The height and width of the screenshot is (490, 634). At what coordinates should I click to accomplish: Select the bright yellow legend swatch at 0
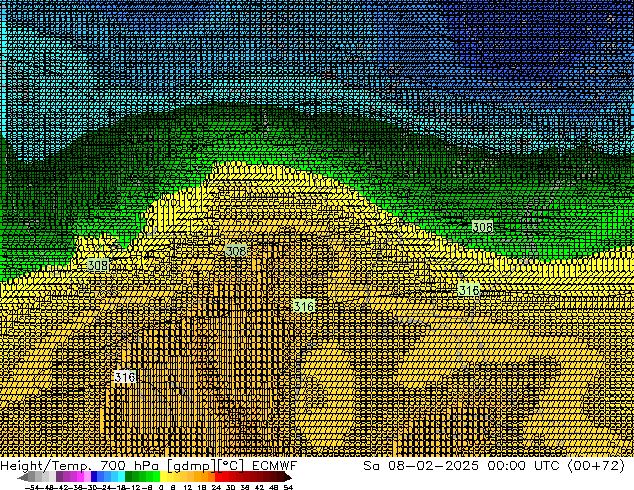point(164,476)
